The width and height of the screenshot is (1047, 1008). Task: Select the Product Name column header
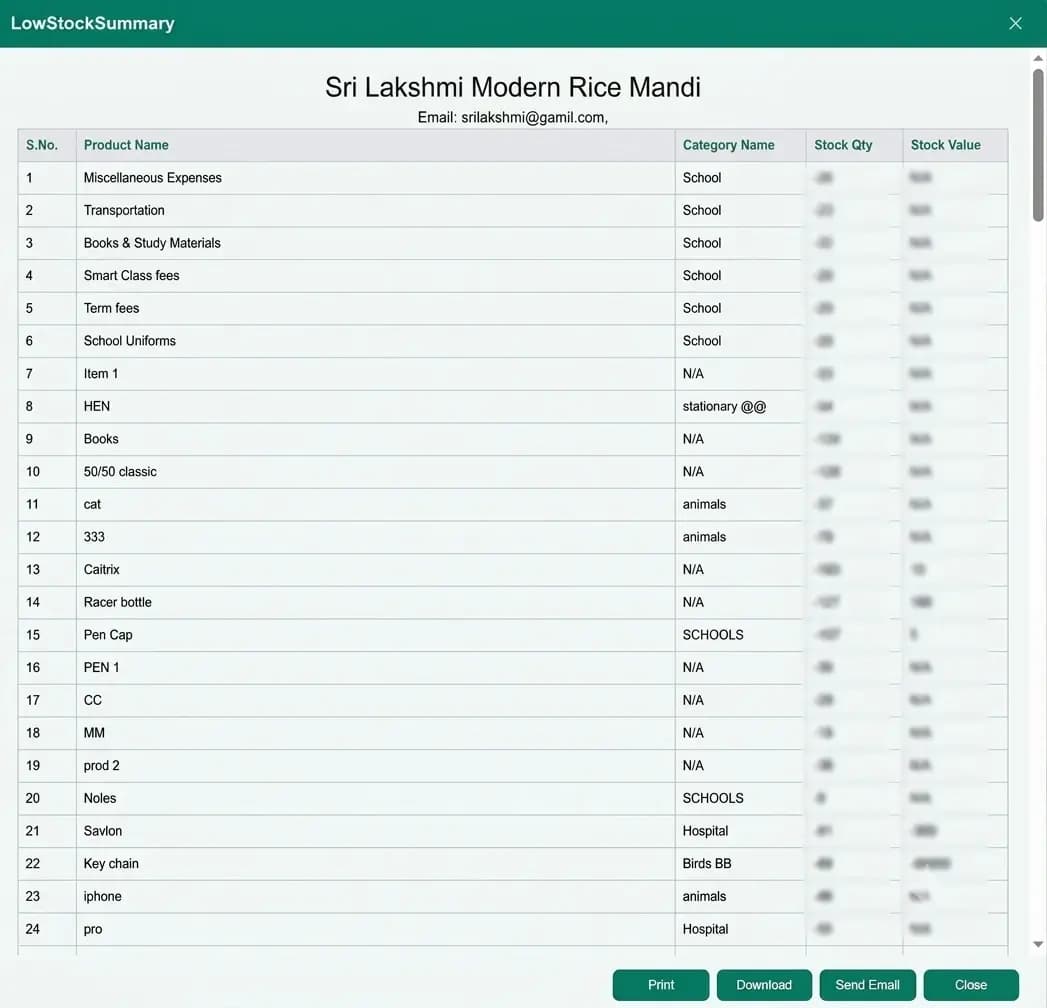pos(375,145)
